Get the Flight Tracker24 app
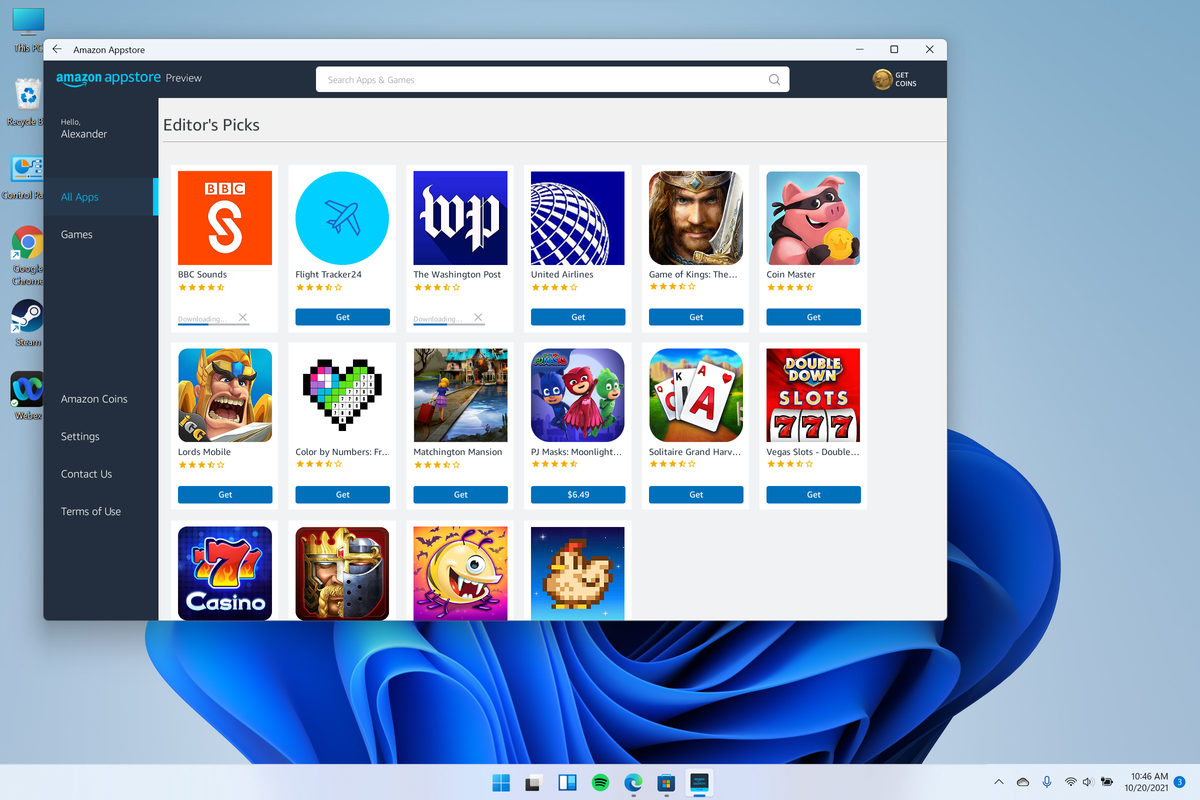 342,316
